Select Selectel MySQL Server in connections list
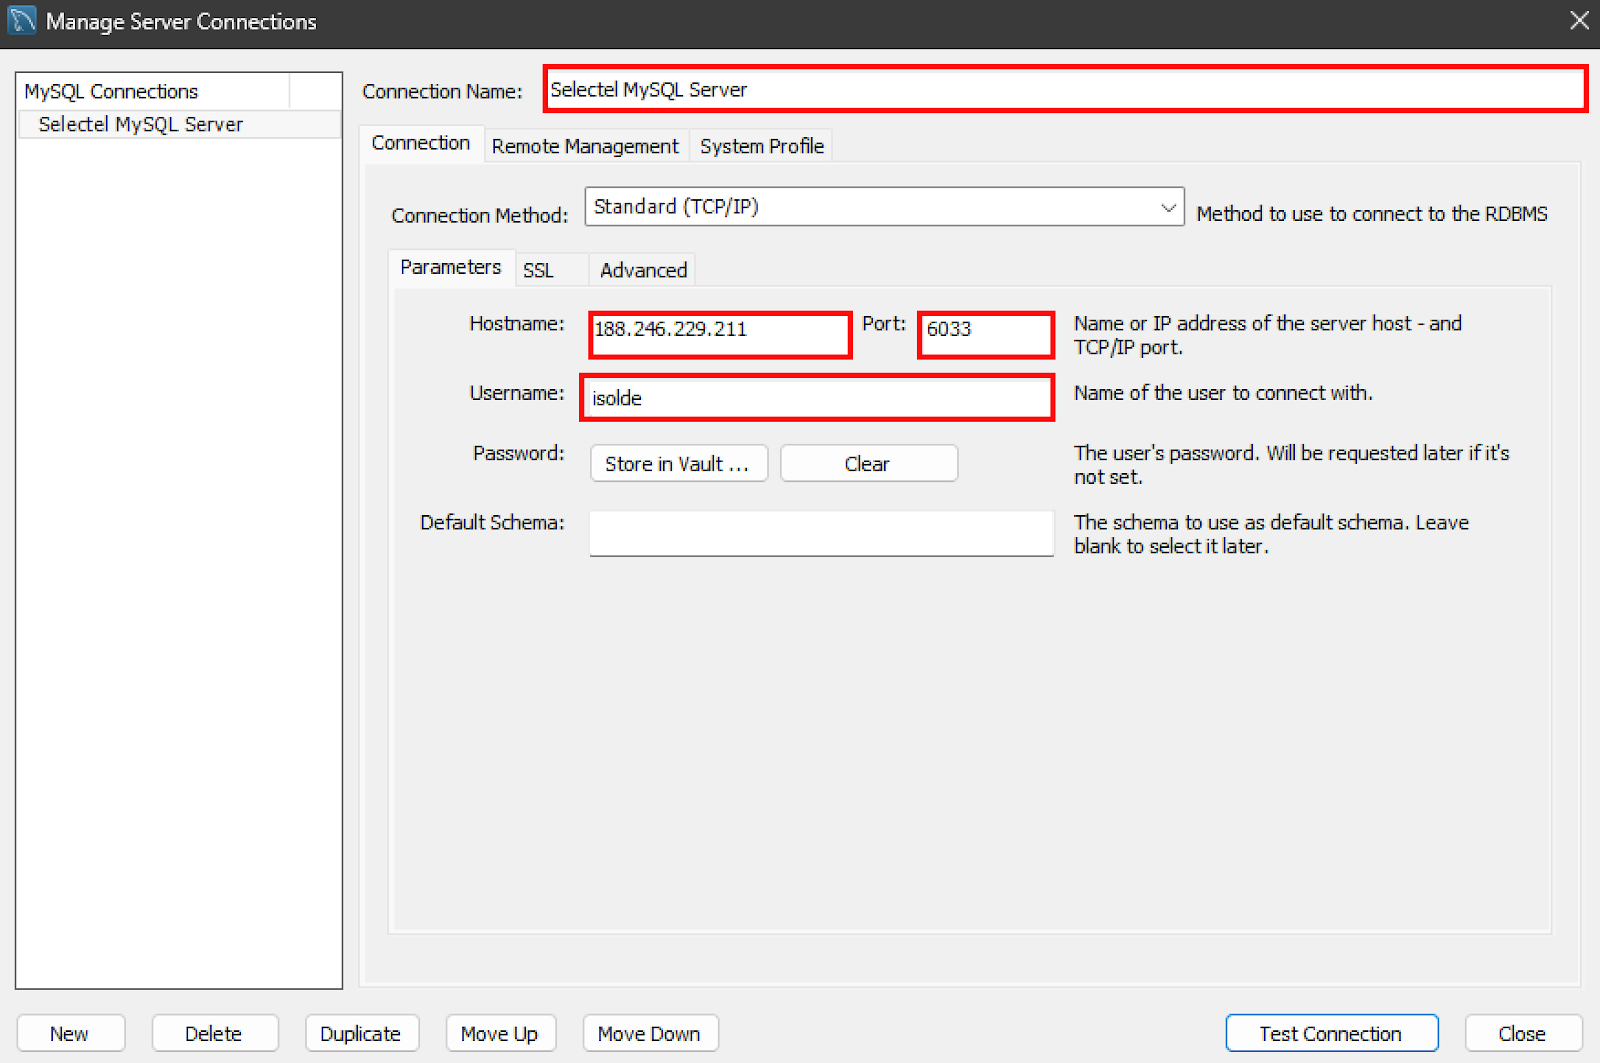The width and height of the screenshot is (1600, 1063). pos(180,124)
